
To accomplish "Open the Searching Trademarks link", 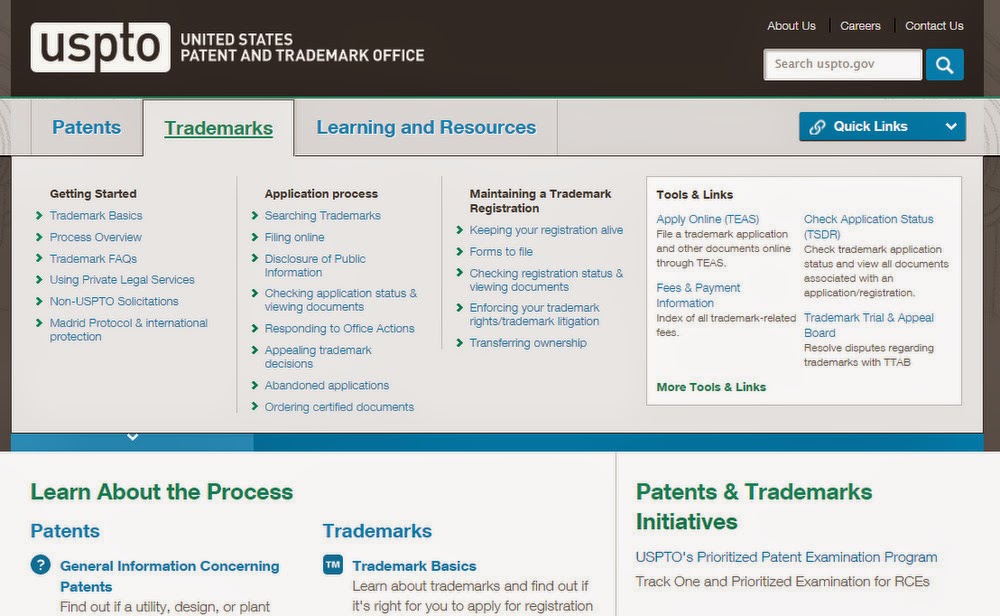I will click(322, 216).
